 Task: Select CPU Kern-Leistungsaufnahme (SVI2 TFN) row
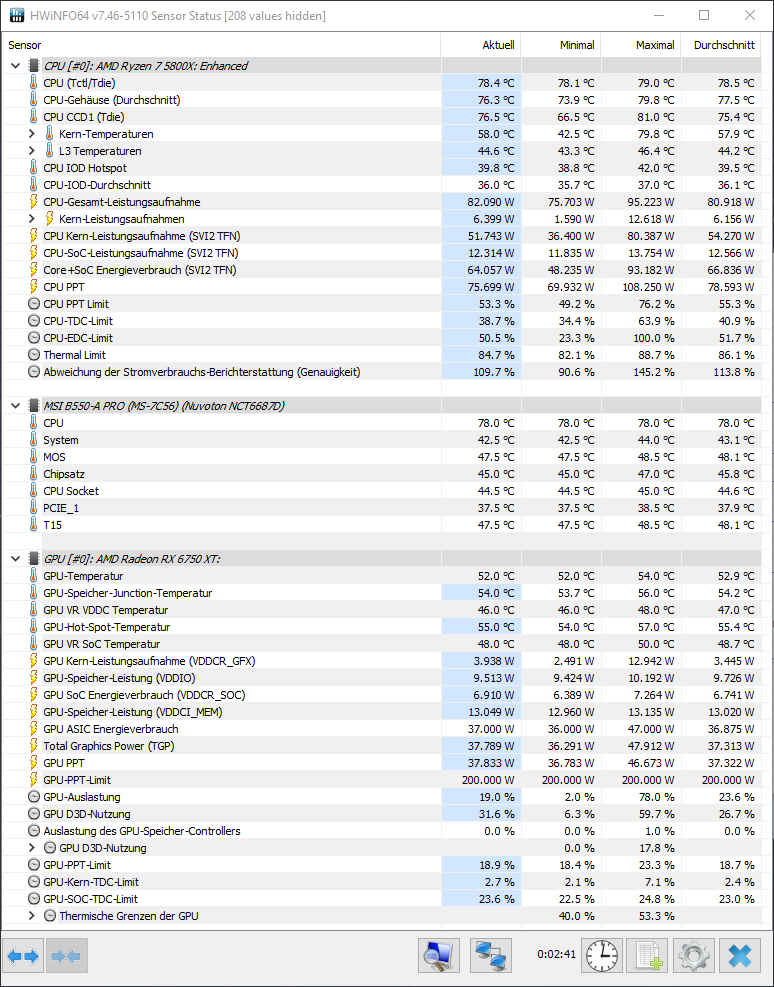(381, 235)
